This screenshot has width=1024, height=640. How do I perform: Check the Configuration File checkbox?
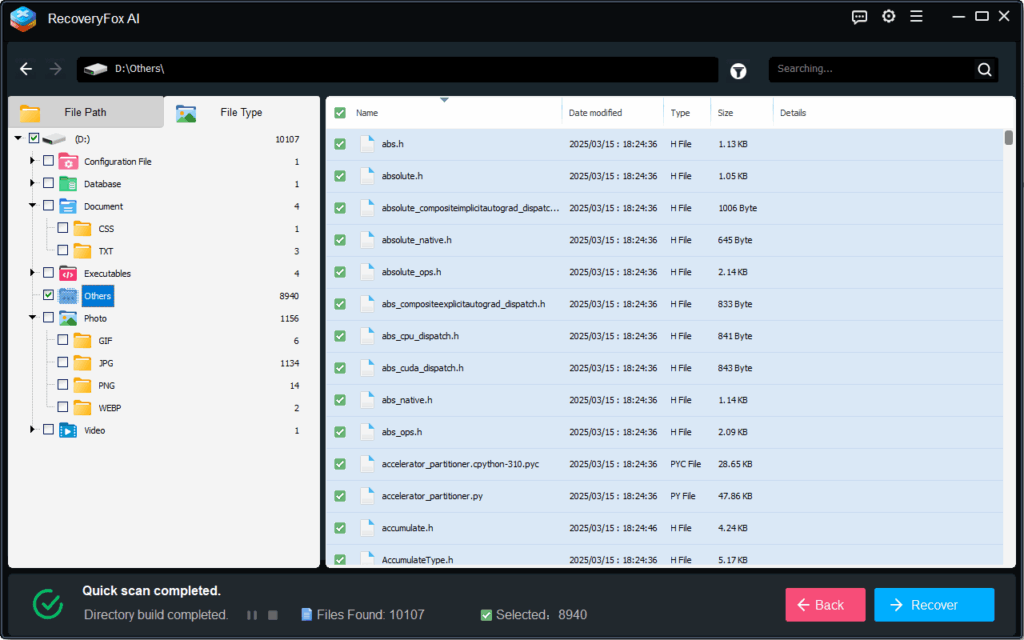tap(48, 161)
